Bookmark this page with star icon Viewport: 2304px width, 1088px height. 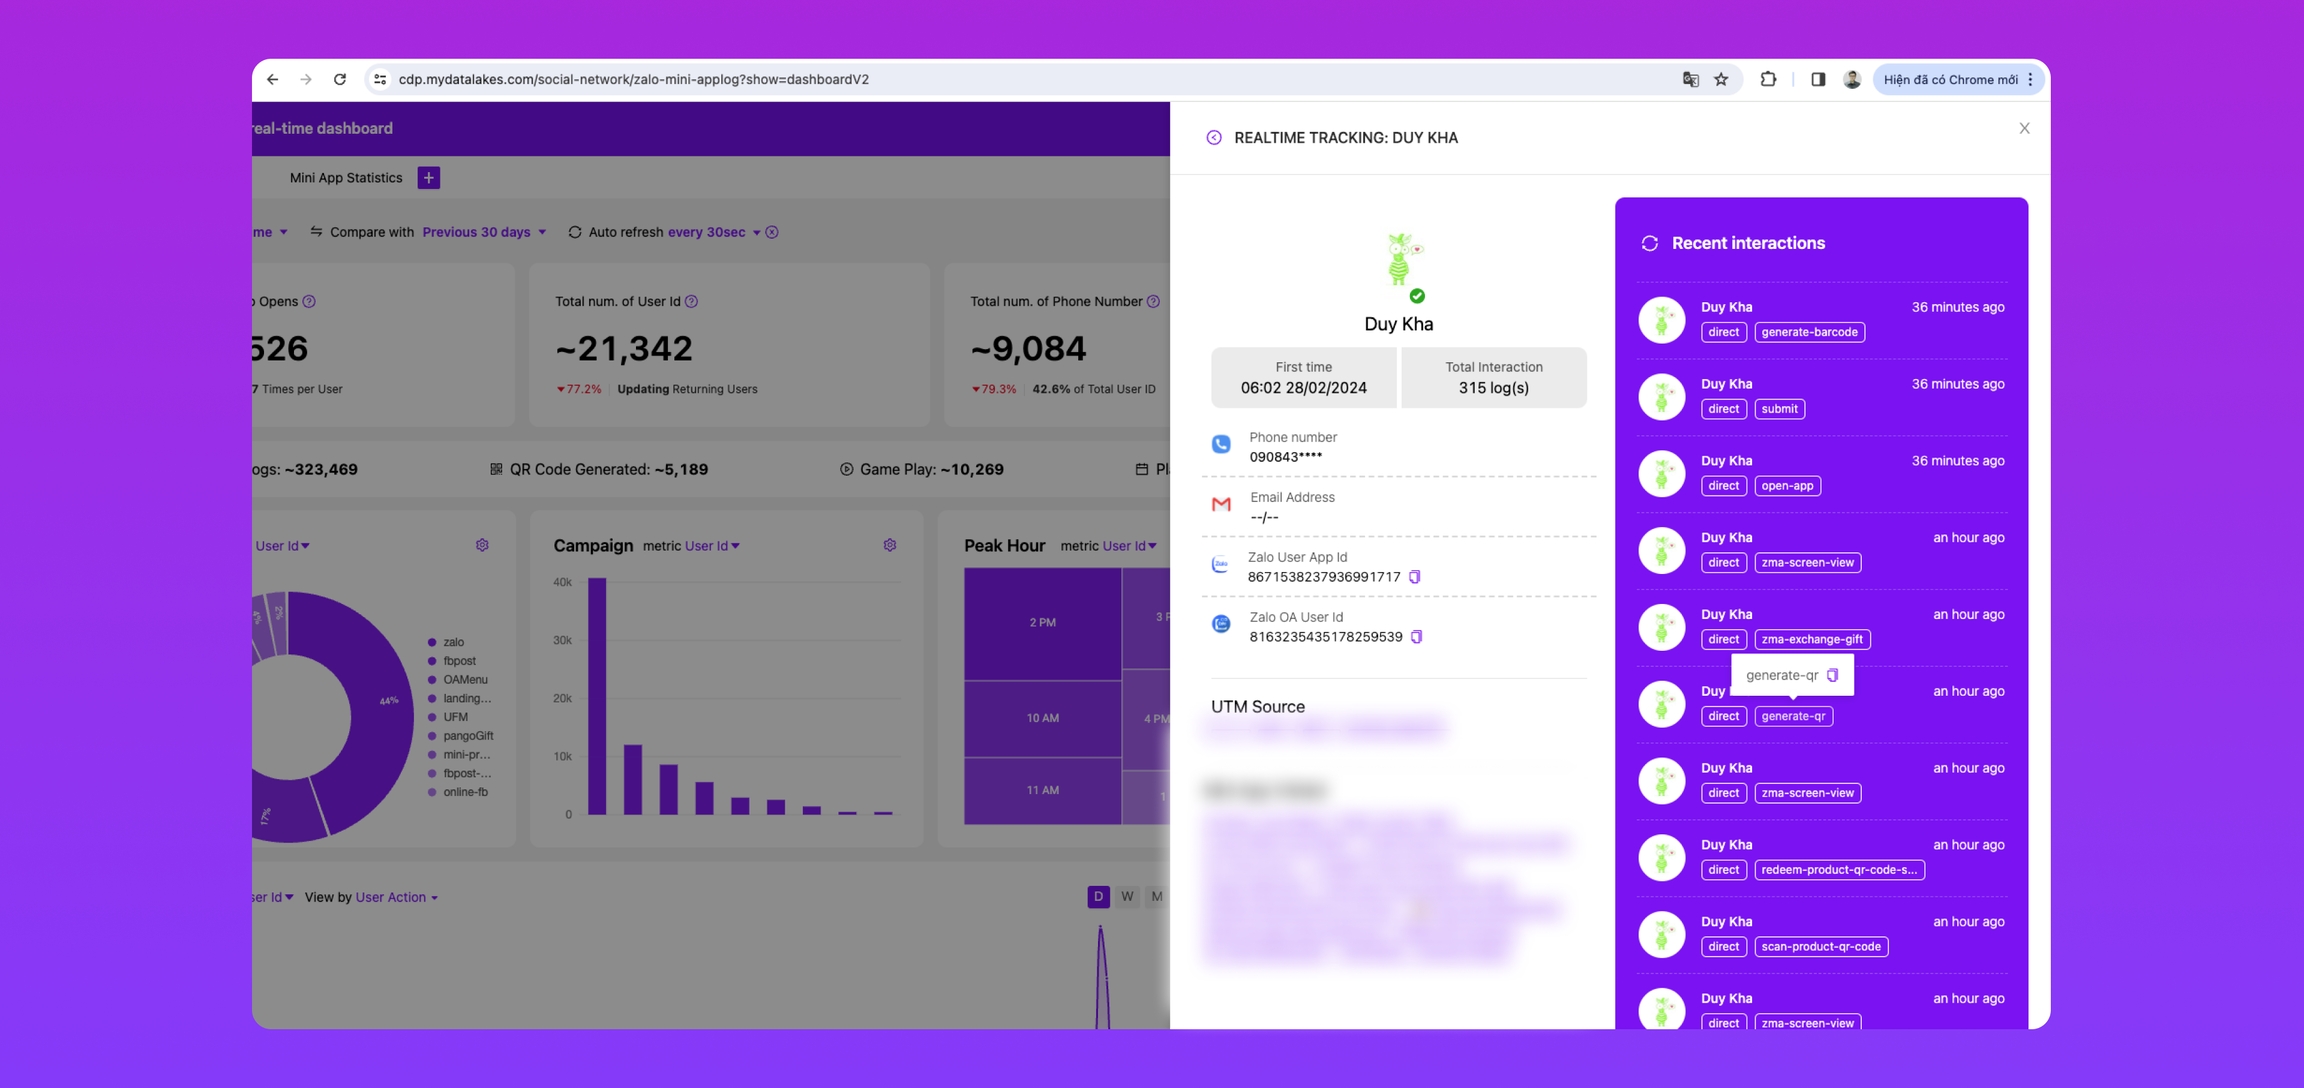[x=1721, y=79]
